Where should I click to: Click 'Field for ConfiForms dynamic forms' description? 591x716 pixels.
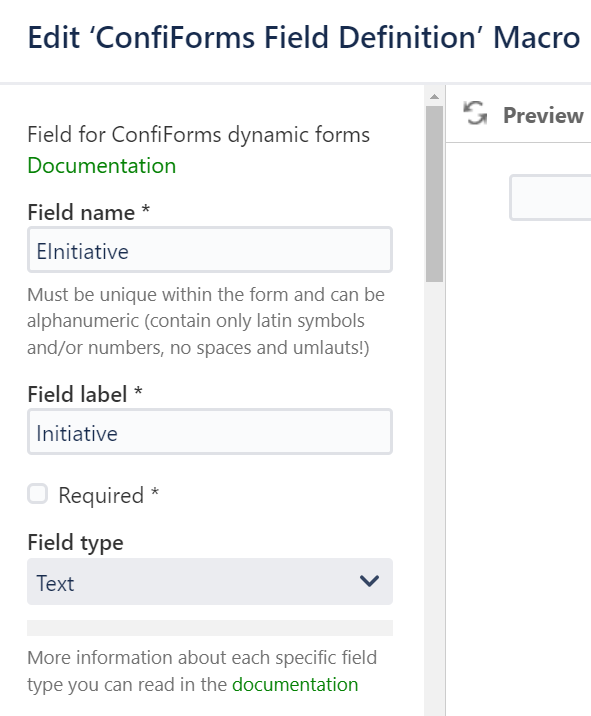[199, 135]
